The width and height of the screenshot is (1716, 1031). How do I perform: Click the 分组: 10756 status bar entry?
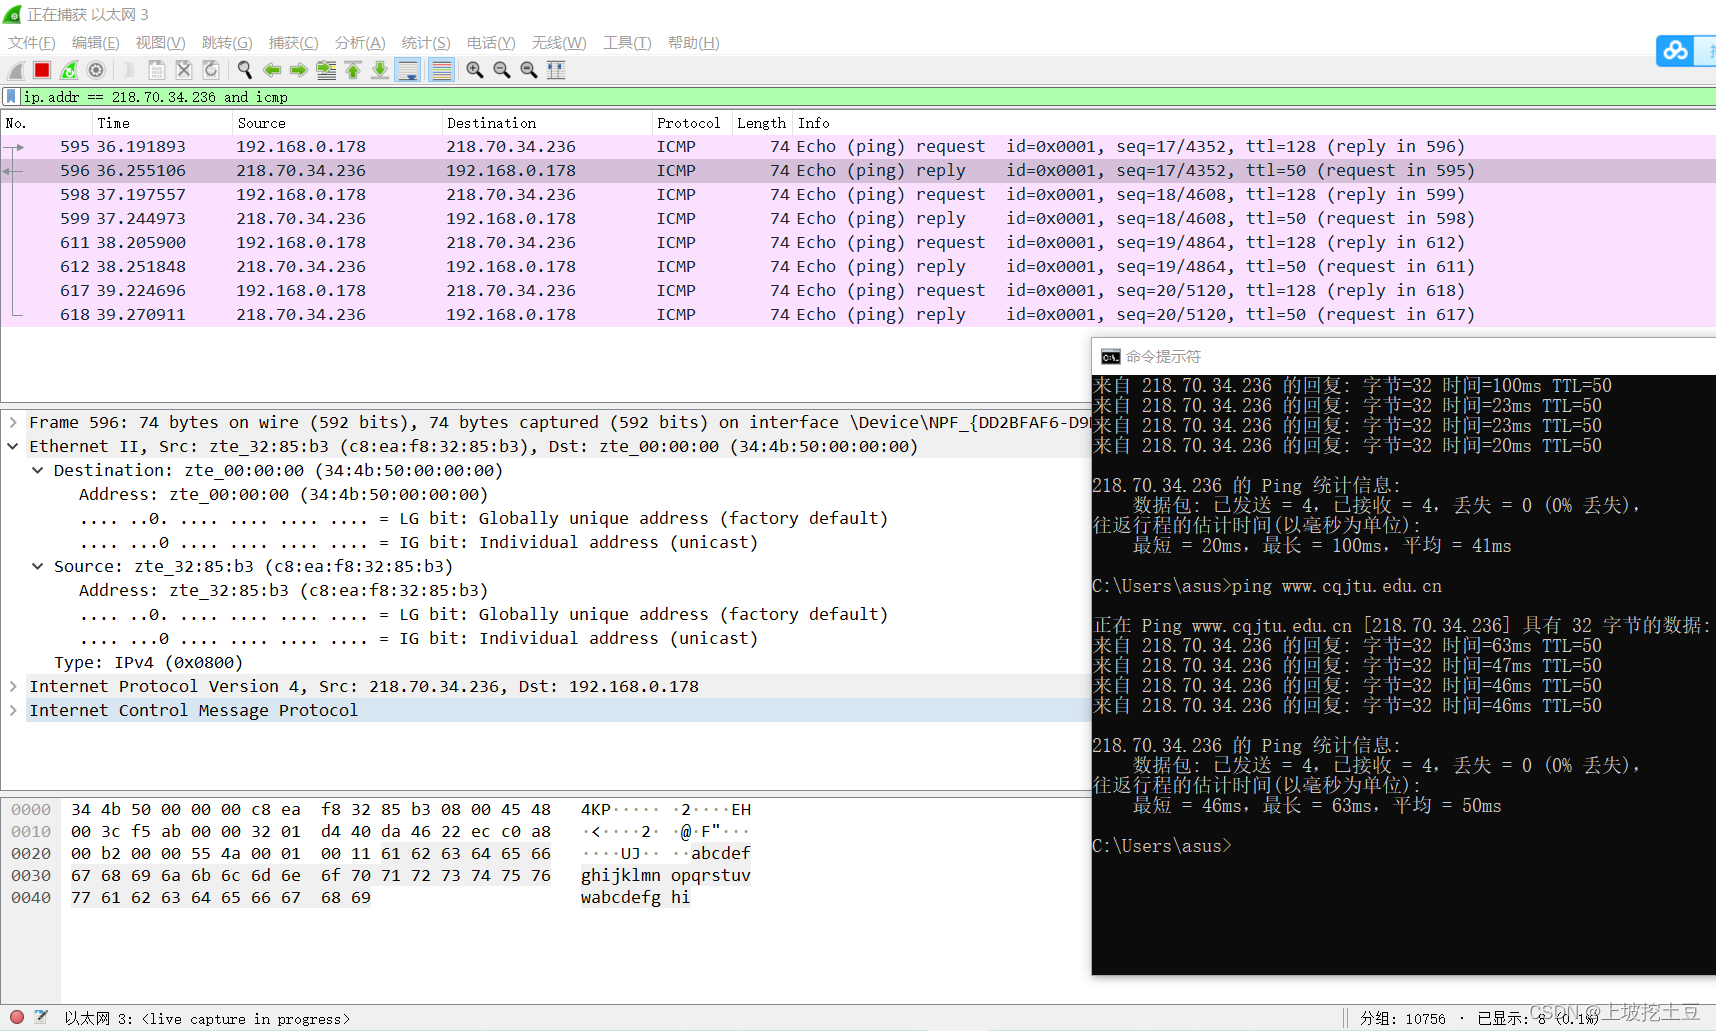point(1402,1019)
